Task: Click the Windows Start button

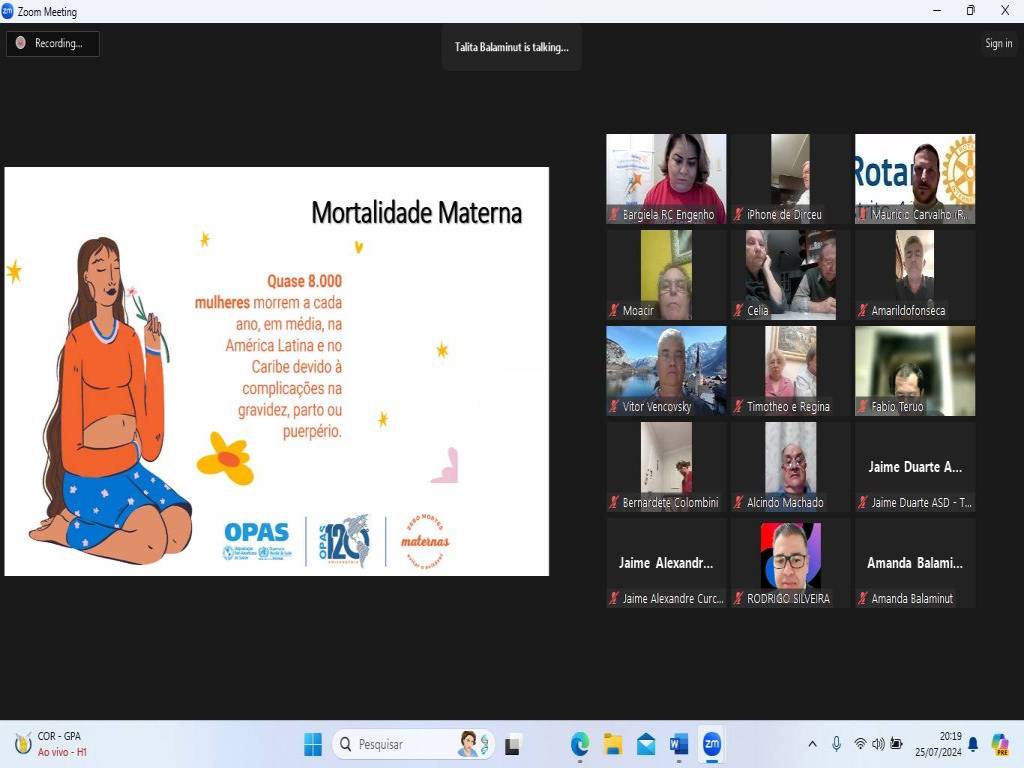Action: click(x=313, y=744)
